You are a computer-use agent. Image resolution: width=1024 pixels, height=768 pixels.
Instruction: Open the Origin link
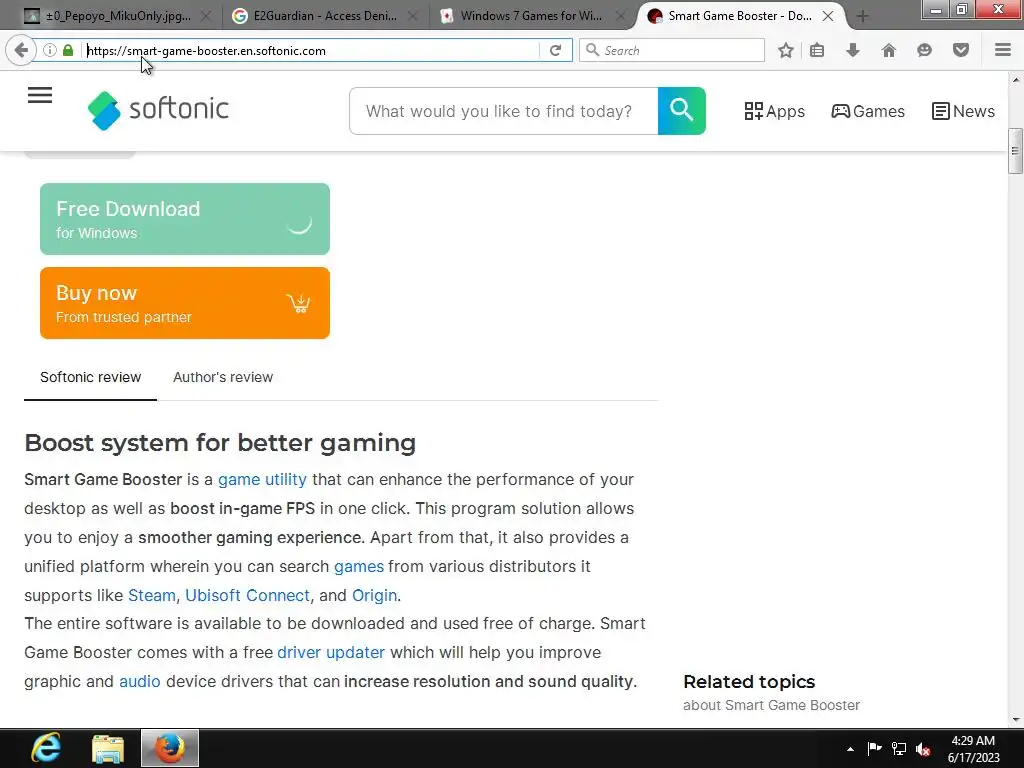coord(374,596)
